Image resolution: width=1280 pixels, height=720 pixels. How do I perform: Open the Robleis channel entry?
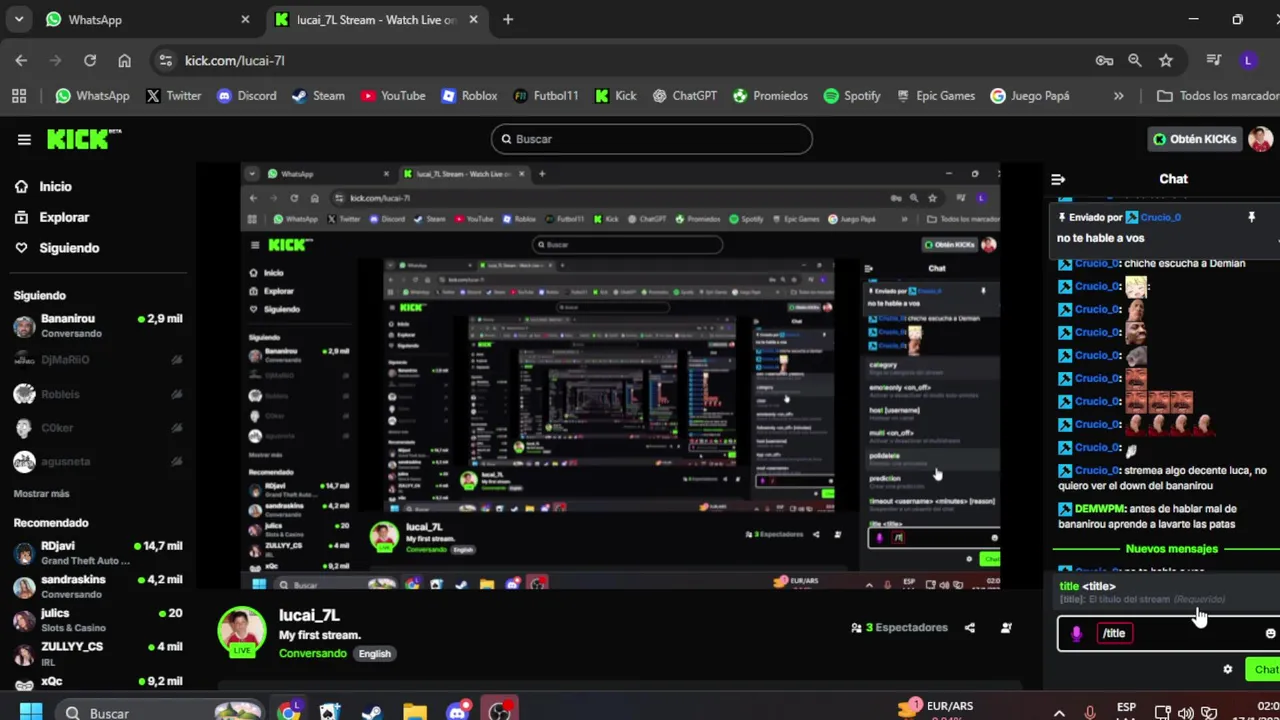tap(97, 394)
